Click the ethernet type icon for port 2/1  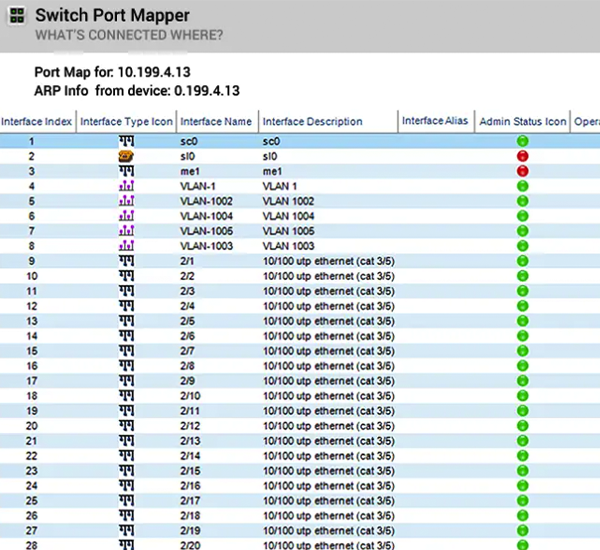click(127, 261)
